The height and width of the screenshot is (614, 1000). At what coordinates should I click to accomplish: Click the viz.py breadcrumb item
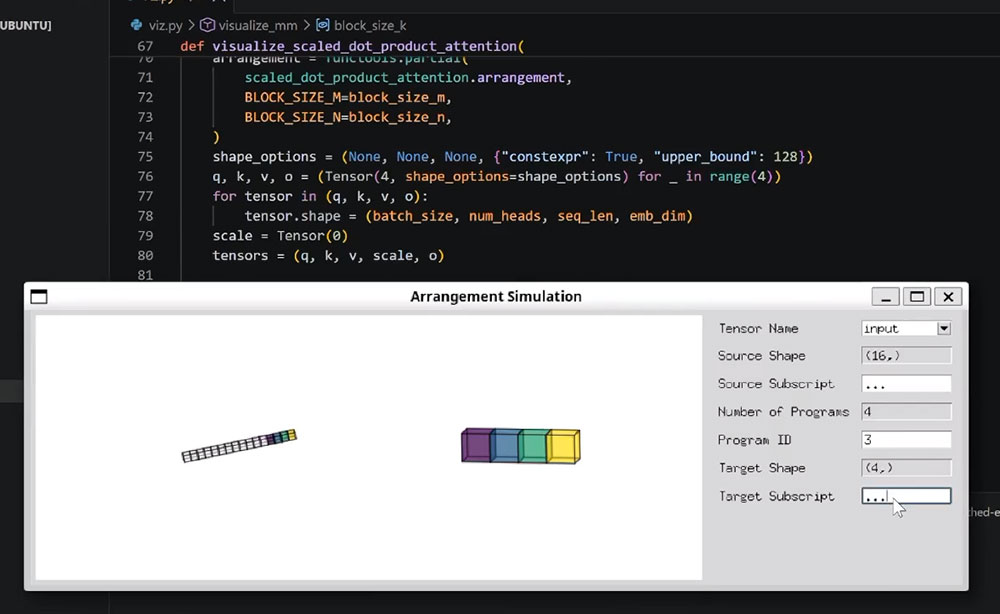coord(166,26)
